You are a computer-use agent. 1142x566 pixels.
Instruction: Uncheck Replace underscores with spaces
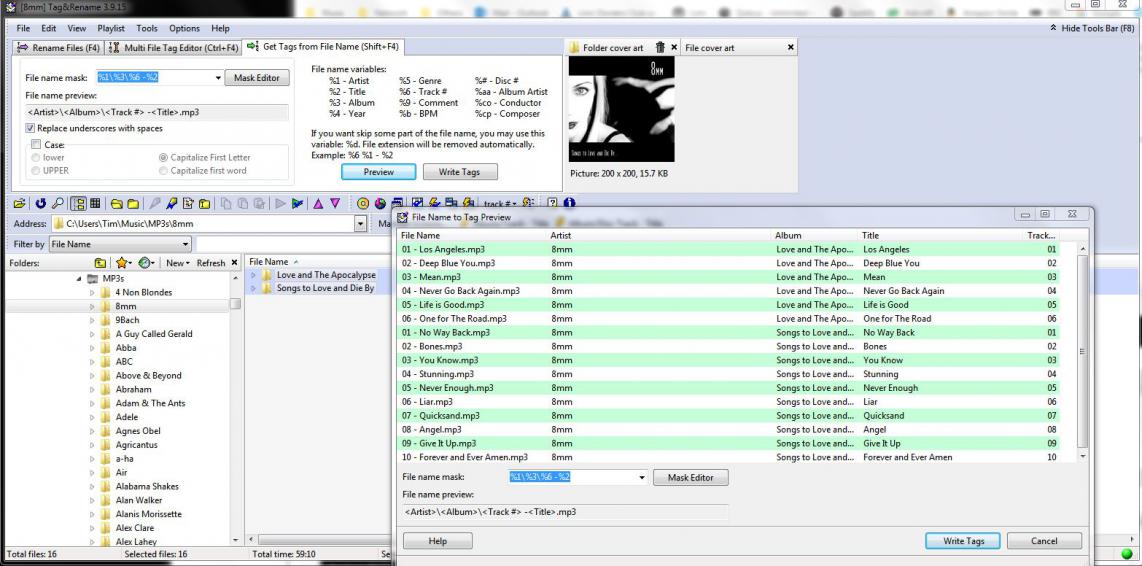click(x=31, y=129)
